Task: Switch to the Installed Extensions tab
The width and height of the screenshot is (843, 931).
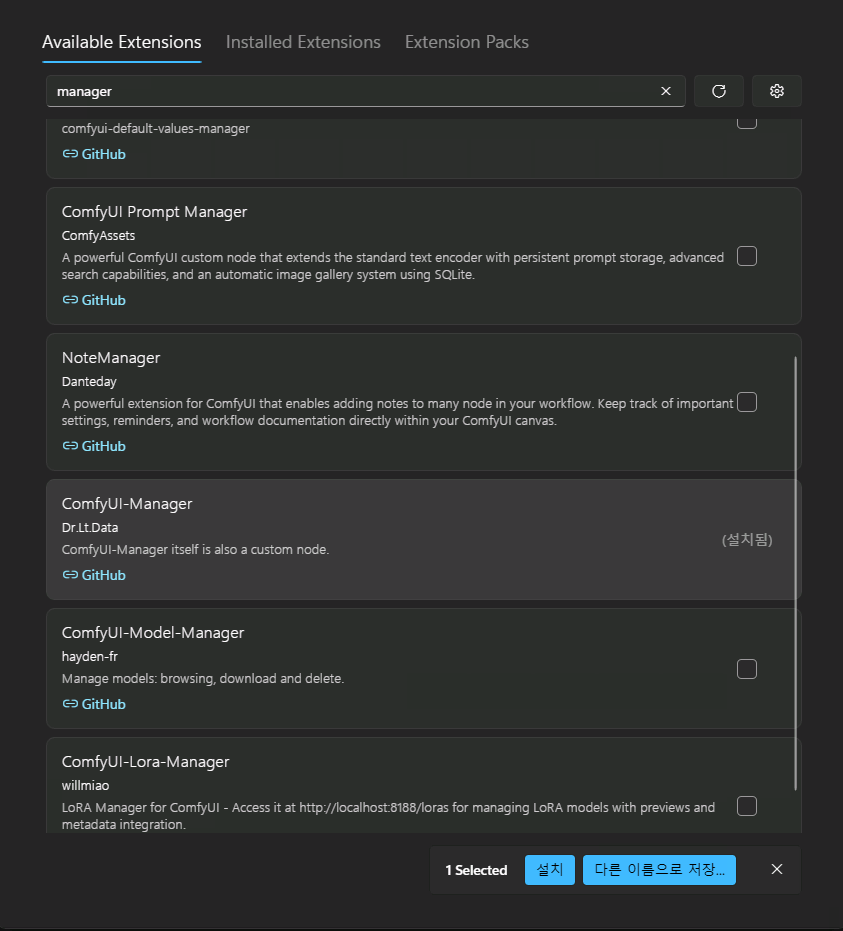Action: (x=303, y=42)
